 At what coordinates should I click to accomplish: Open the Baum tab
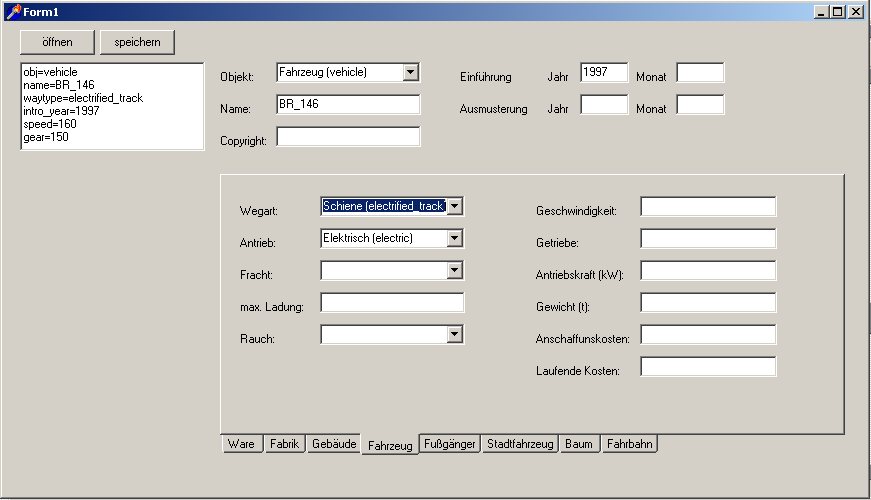(579, 444)
